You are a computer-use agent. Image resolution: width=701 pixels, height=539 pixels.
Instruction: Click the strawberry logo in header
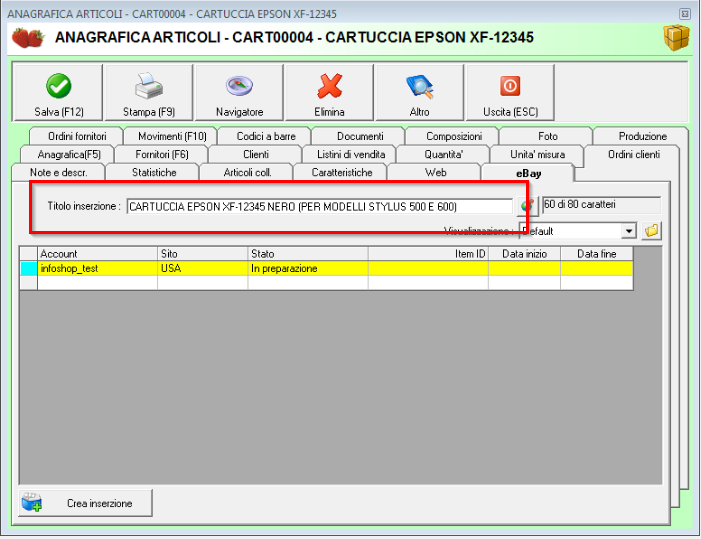click(28, 38)
